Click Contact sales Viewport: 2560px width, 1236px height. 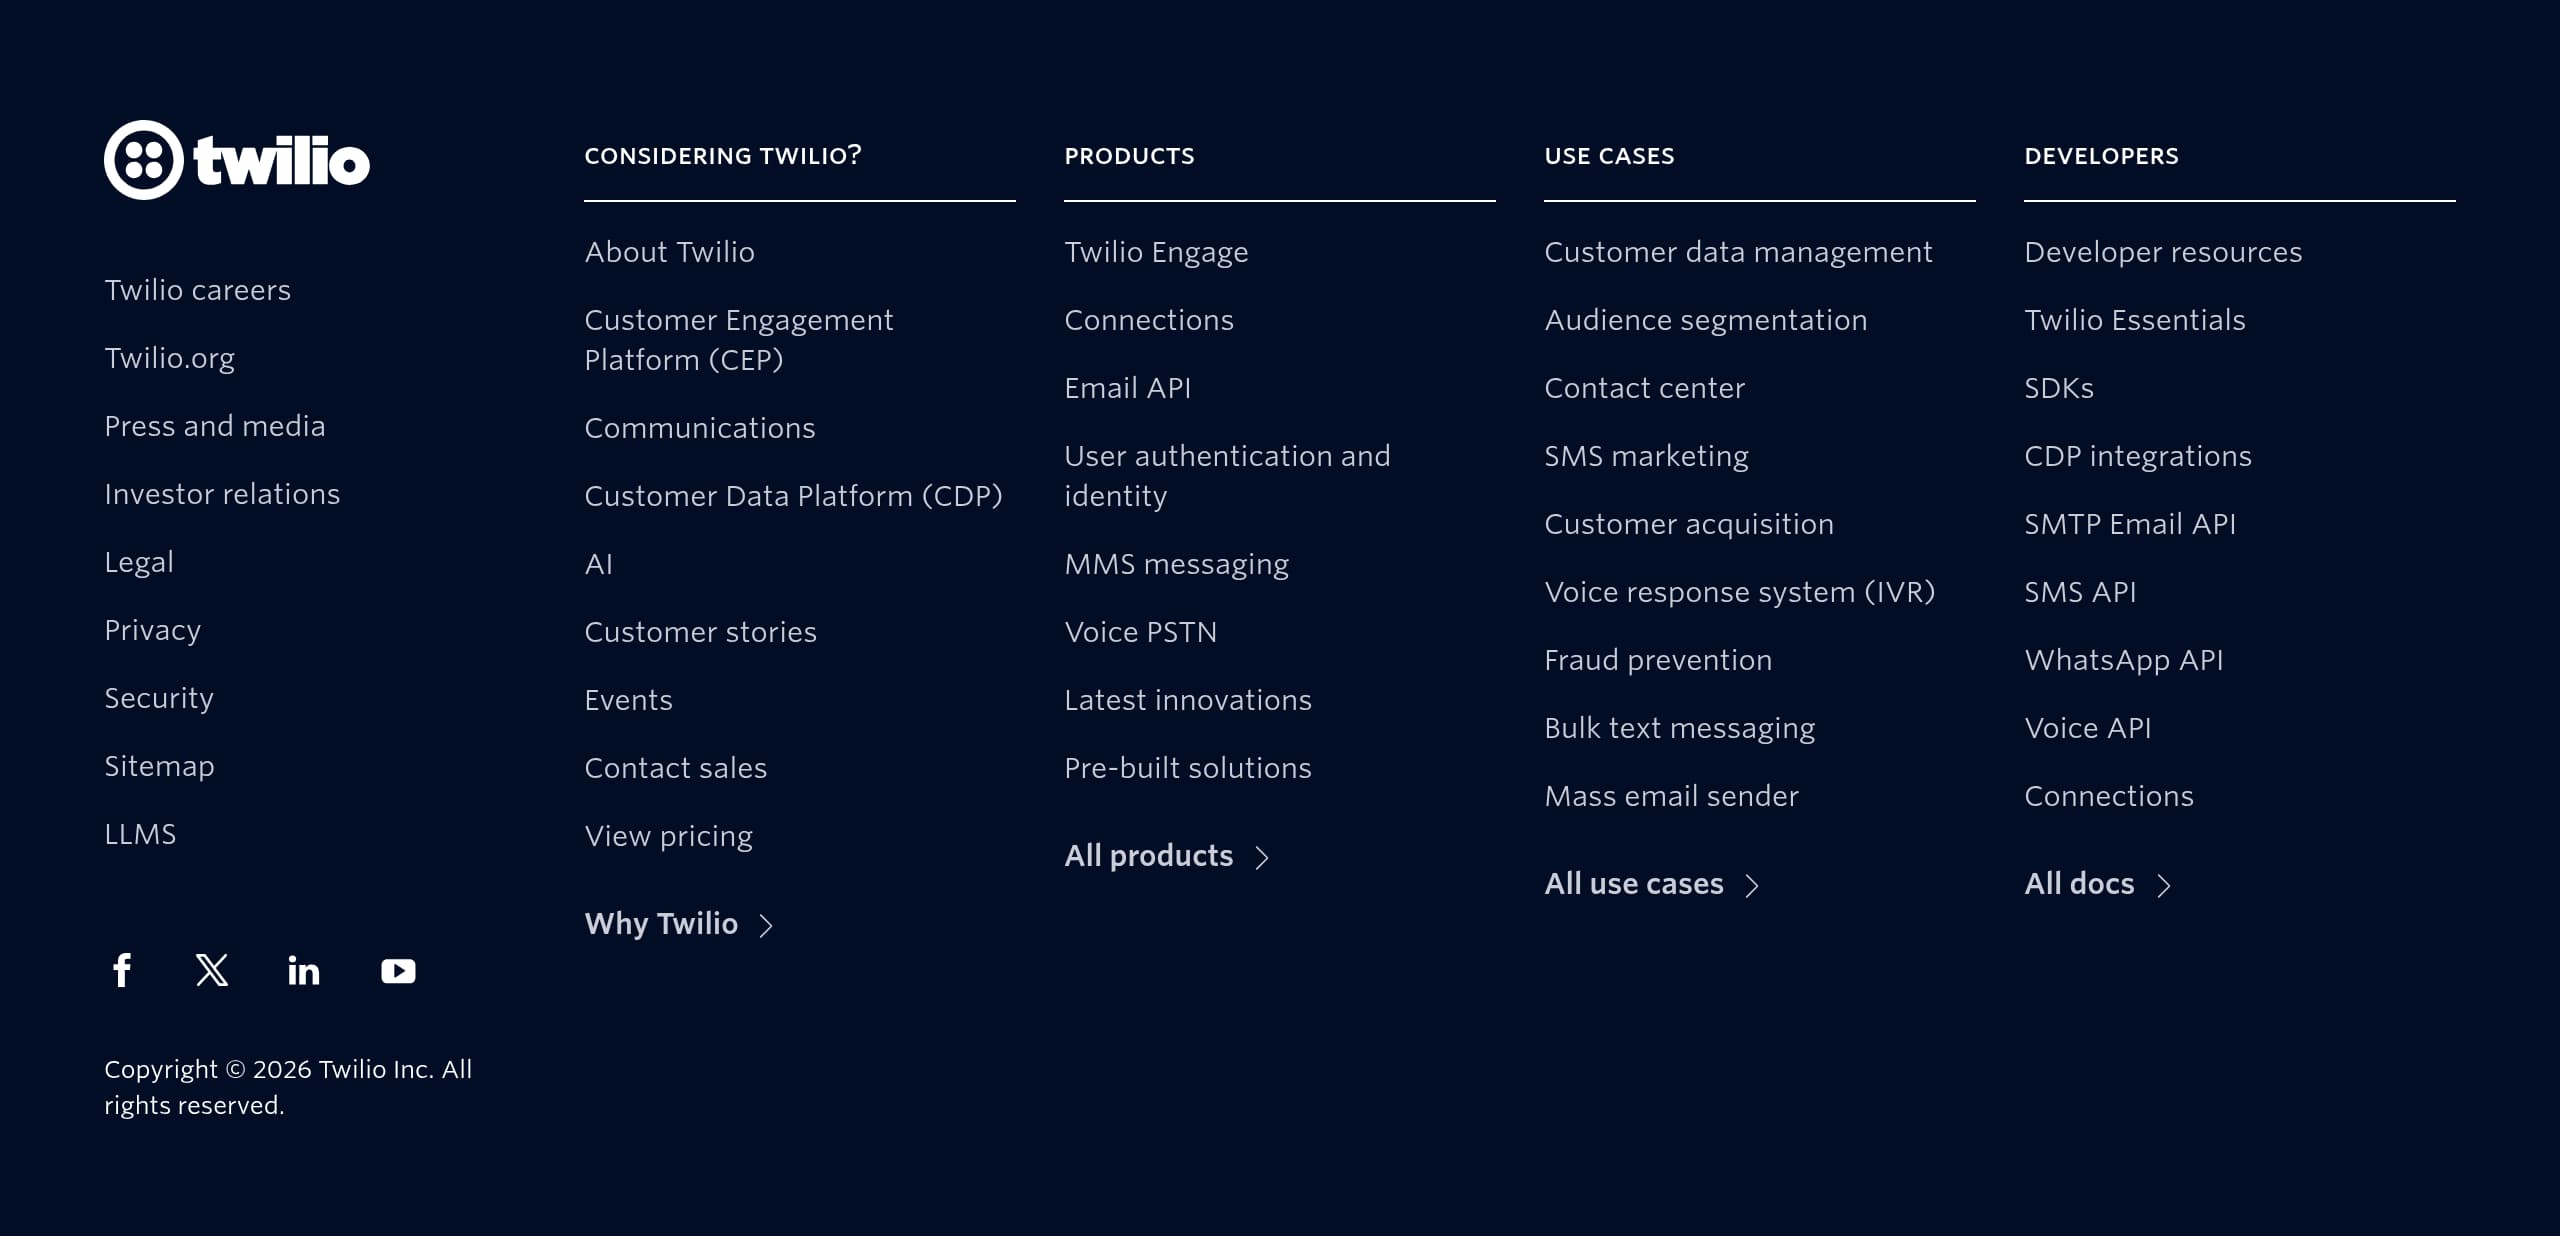point(675,768)
